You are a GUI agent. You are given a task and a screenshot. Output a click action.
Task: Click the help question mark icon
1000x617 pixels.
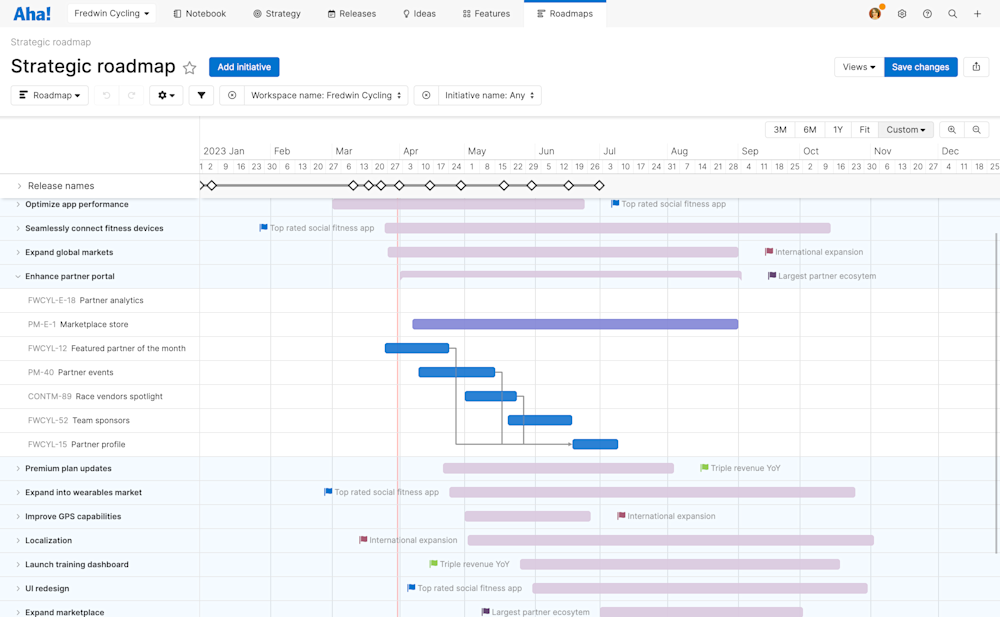point(926,14)
